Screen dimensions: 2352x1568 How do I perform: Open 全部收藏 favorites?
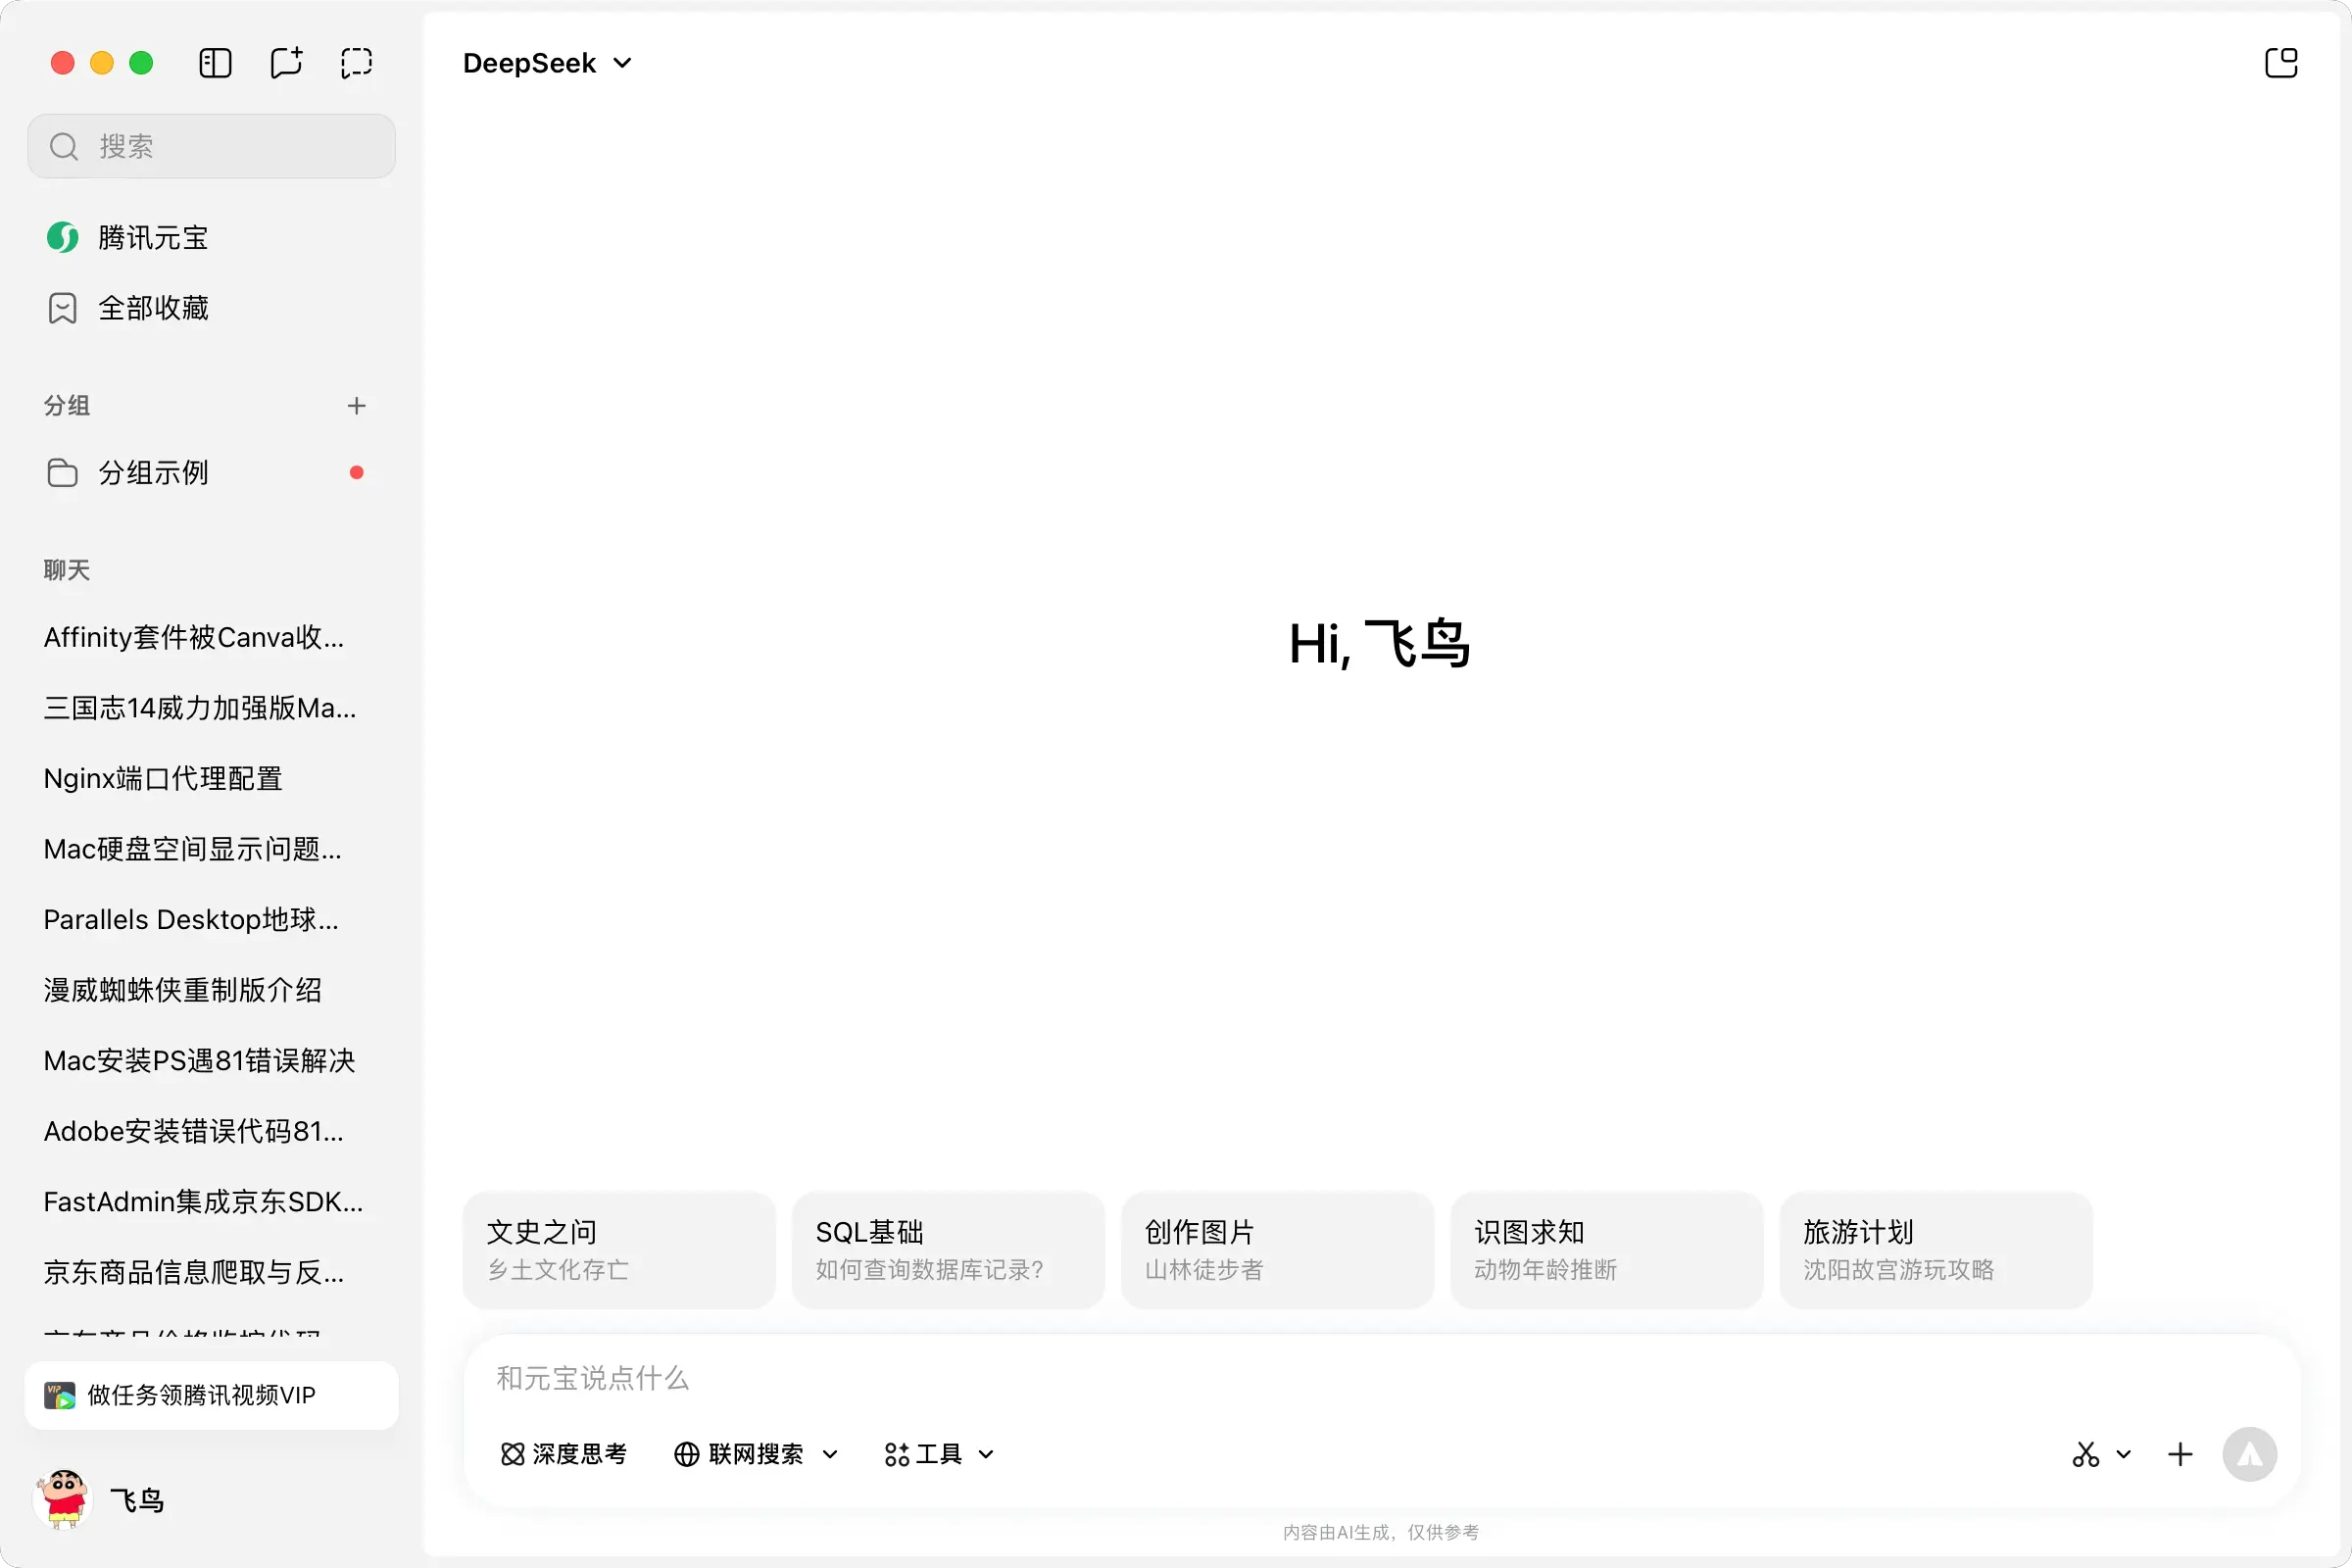[152, 308]
